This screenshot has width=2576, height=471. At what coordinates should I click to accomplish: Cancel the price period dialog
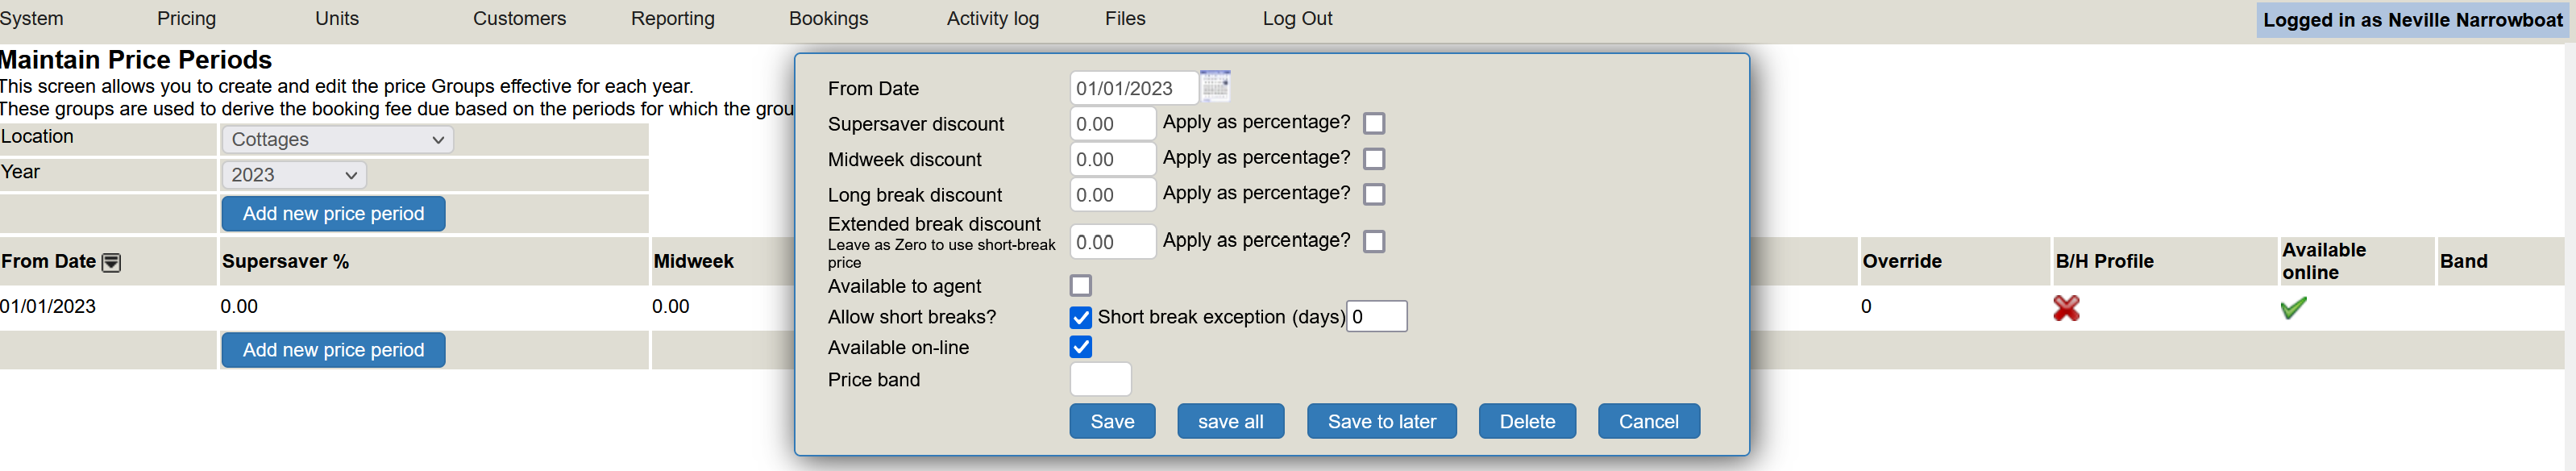[x=1648, y=421]
